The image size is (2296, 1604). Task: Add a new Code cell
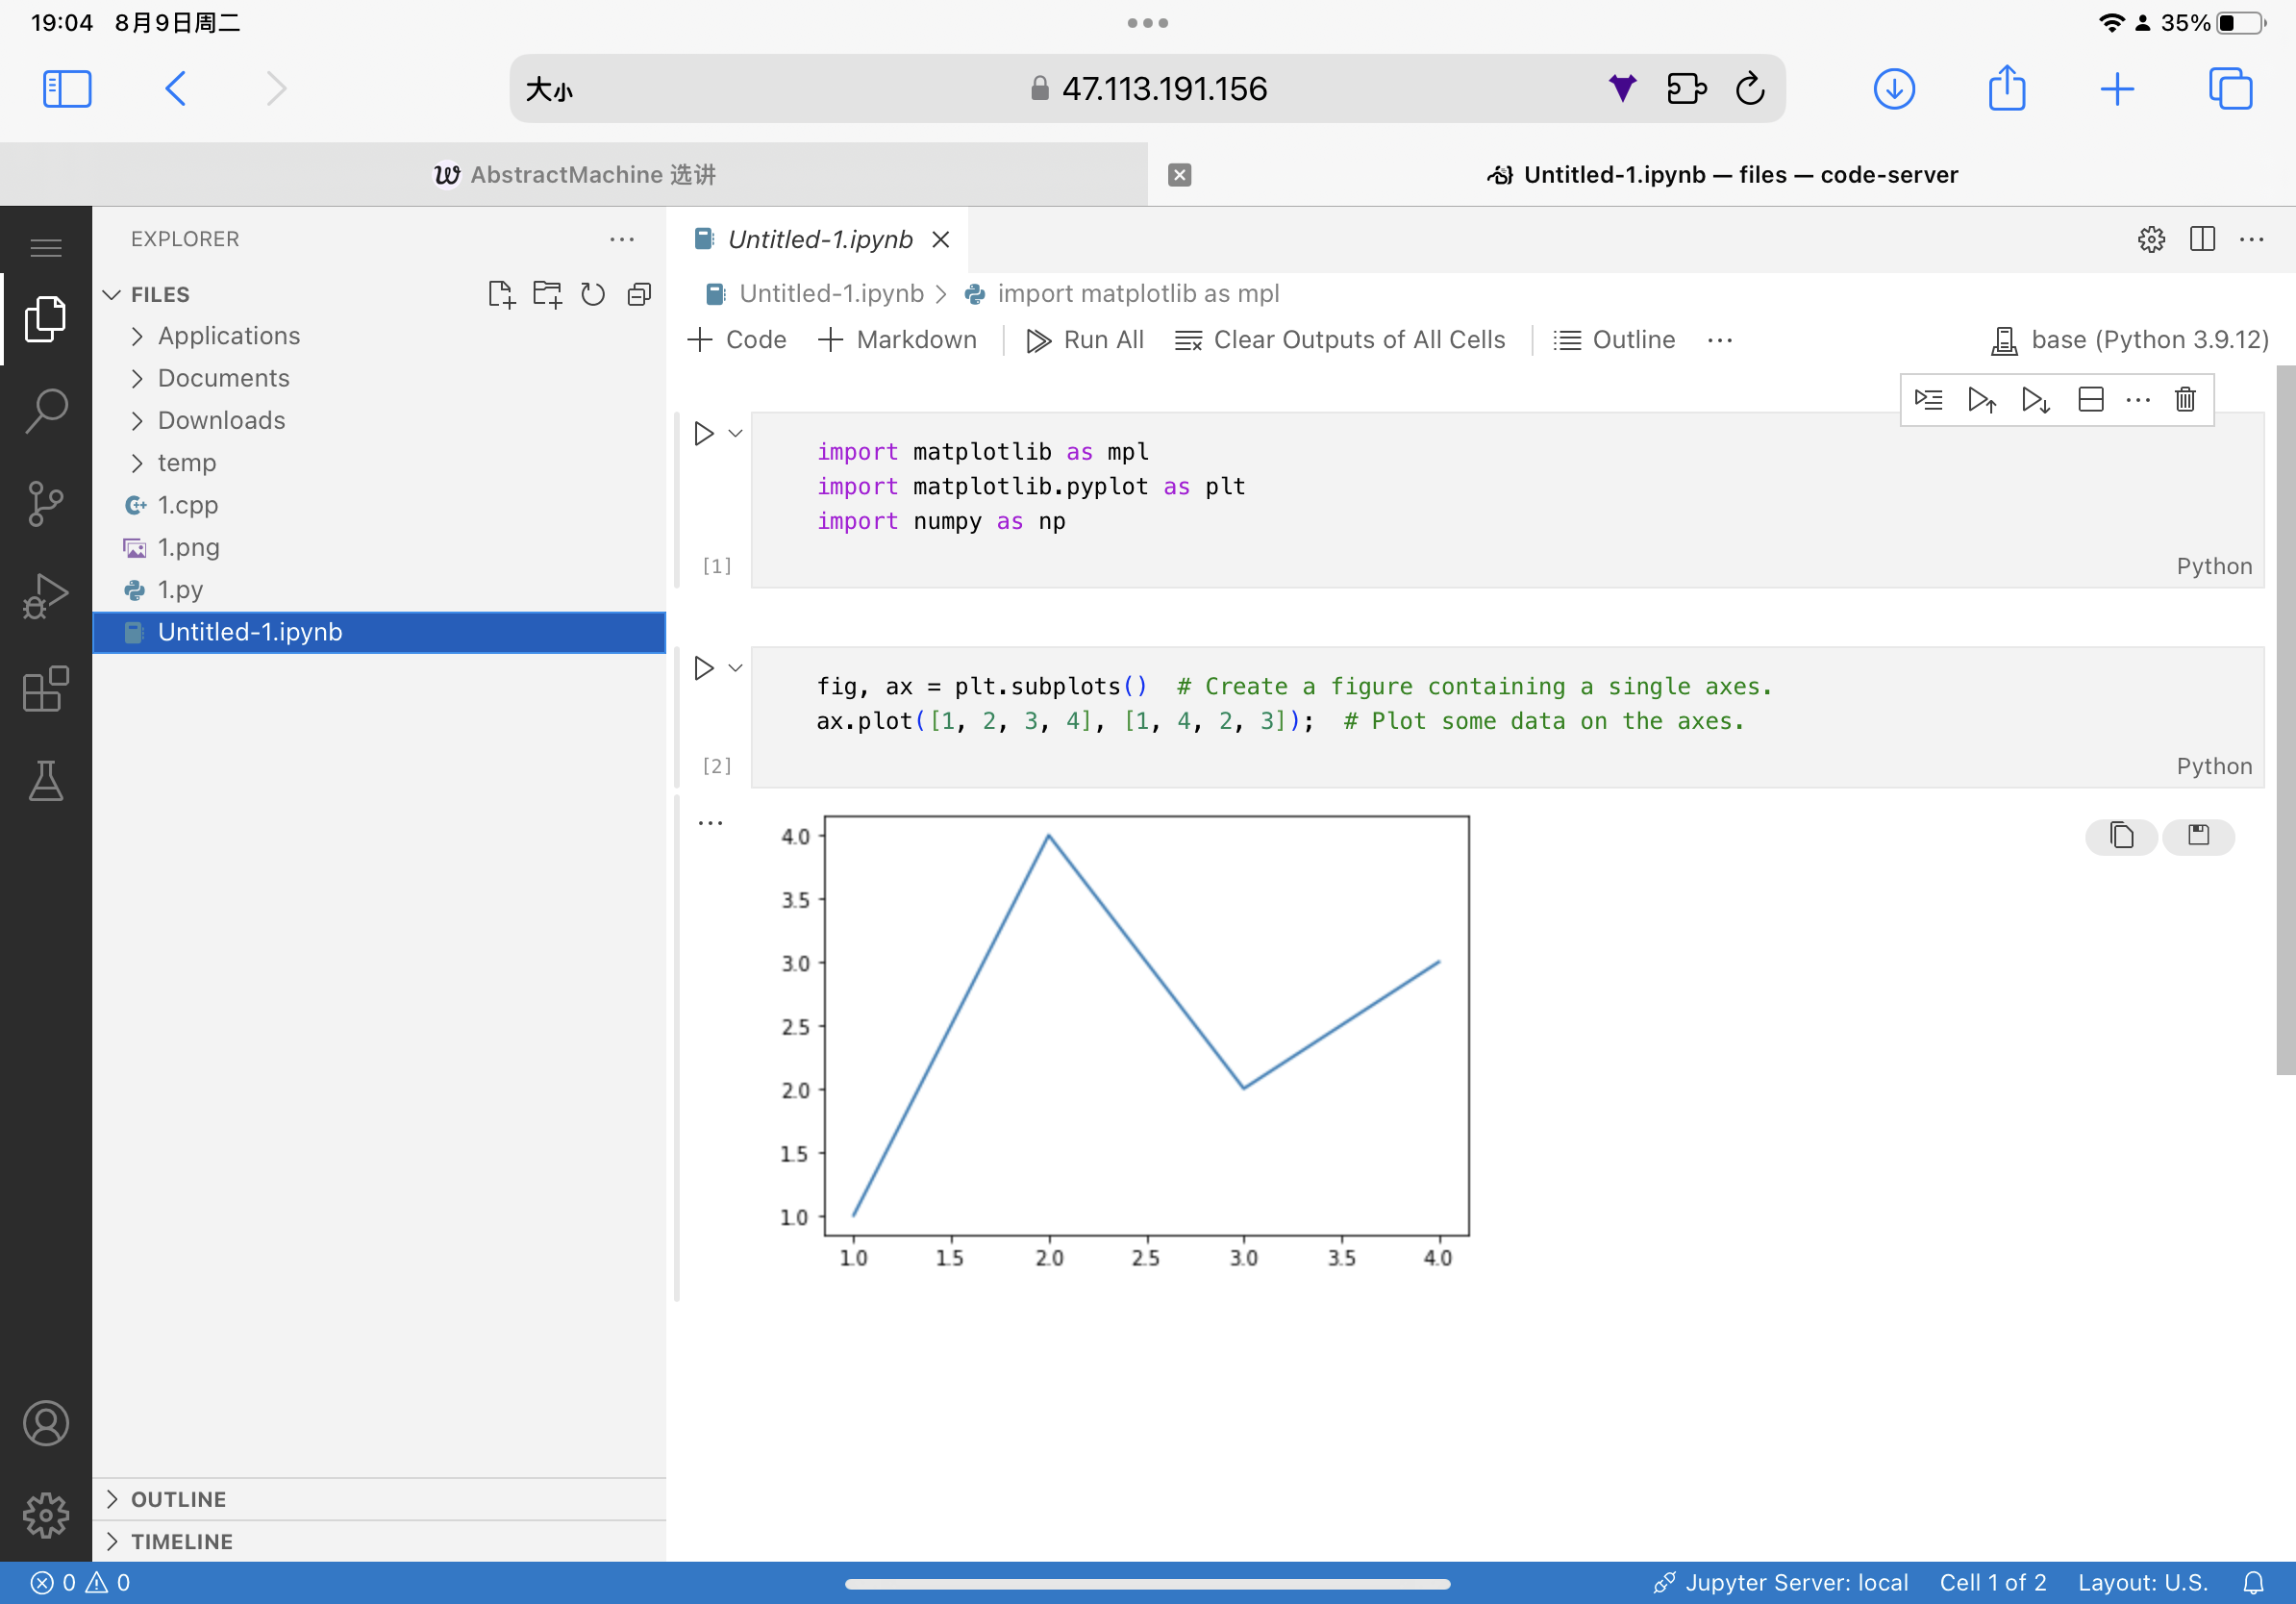(737, 340)
